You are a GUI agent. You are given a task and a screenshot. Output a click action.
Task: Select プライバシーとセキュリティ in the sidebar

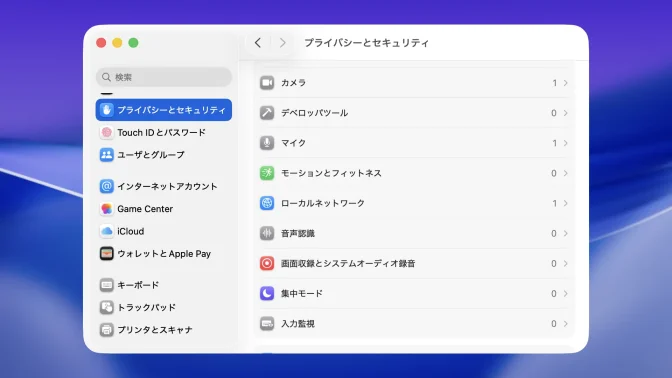164,110
